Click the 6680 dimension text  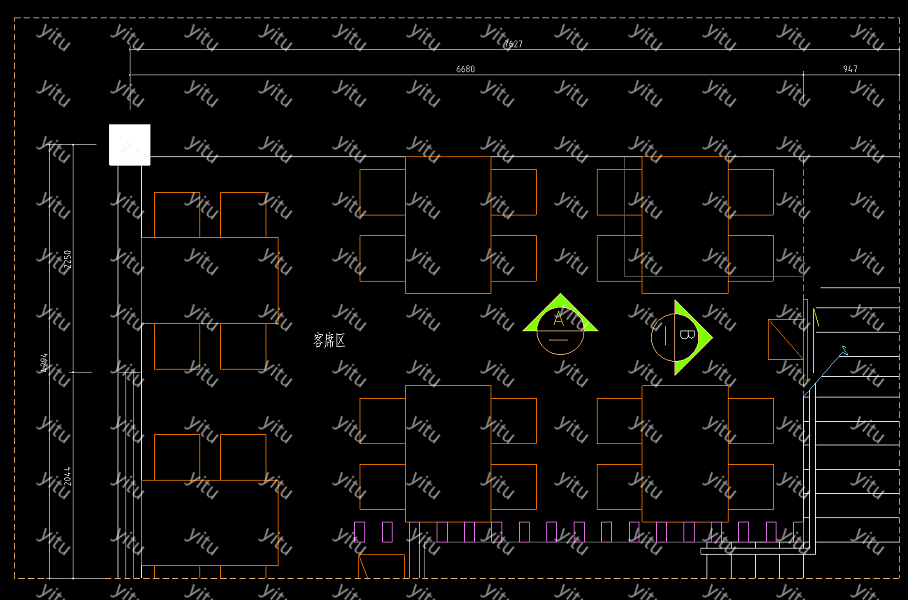tap(465, 69)
